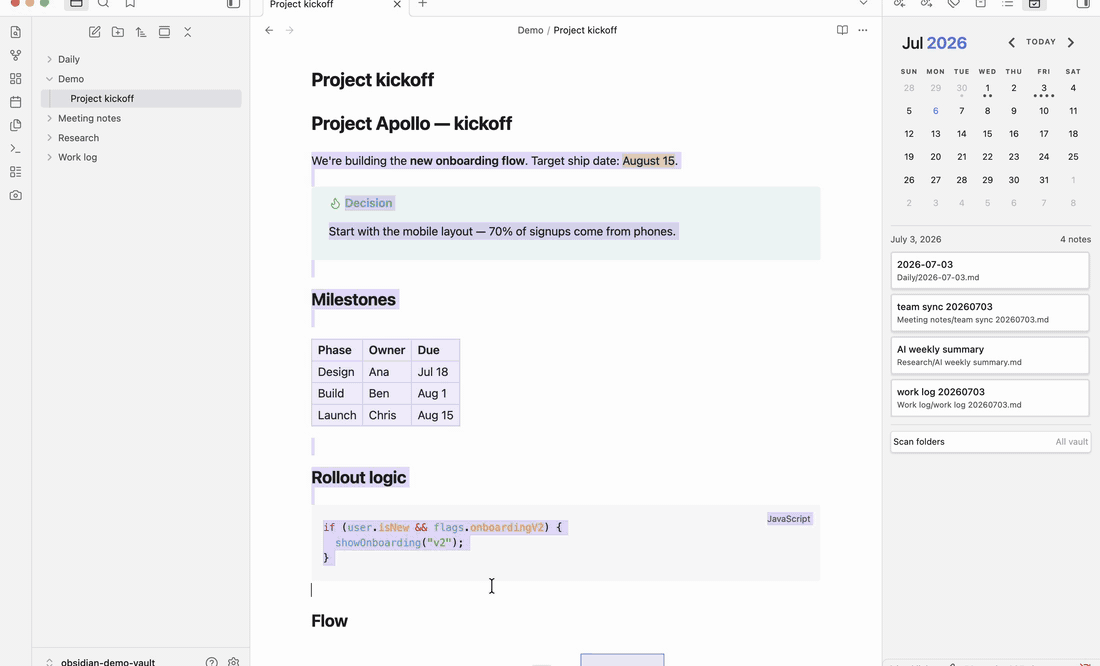Click auto-reveal current file icon
1100x666 pixels.
[164, 32]
